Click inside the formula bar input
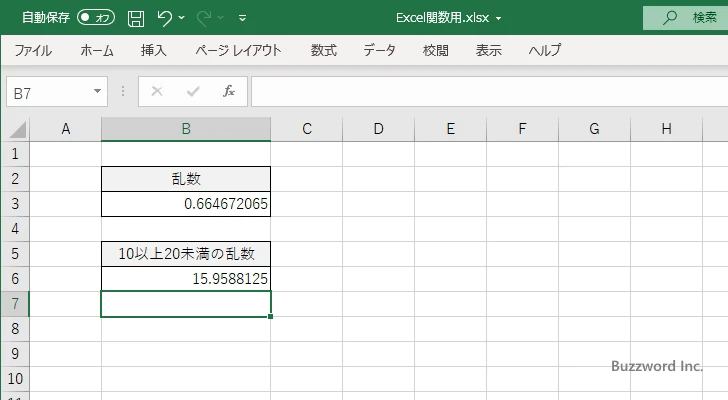This screenshot has height=400, width=728. tap(489, 92)
